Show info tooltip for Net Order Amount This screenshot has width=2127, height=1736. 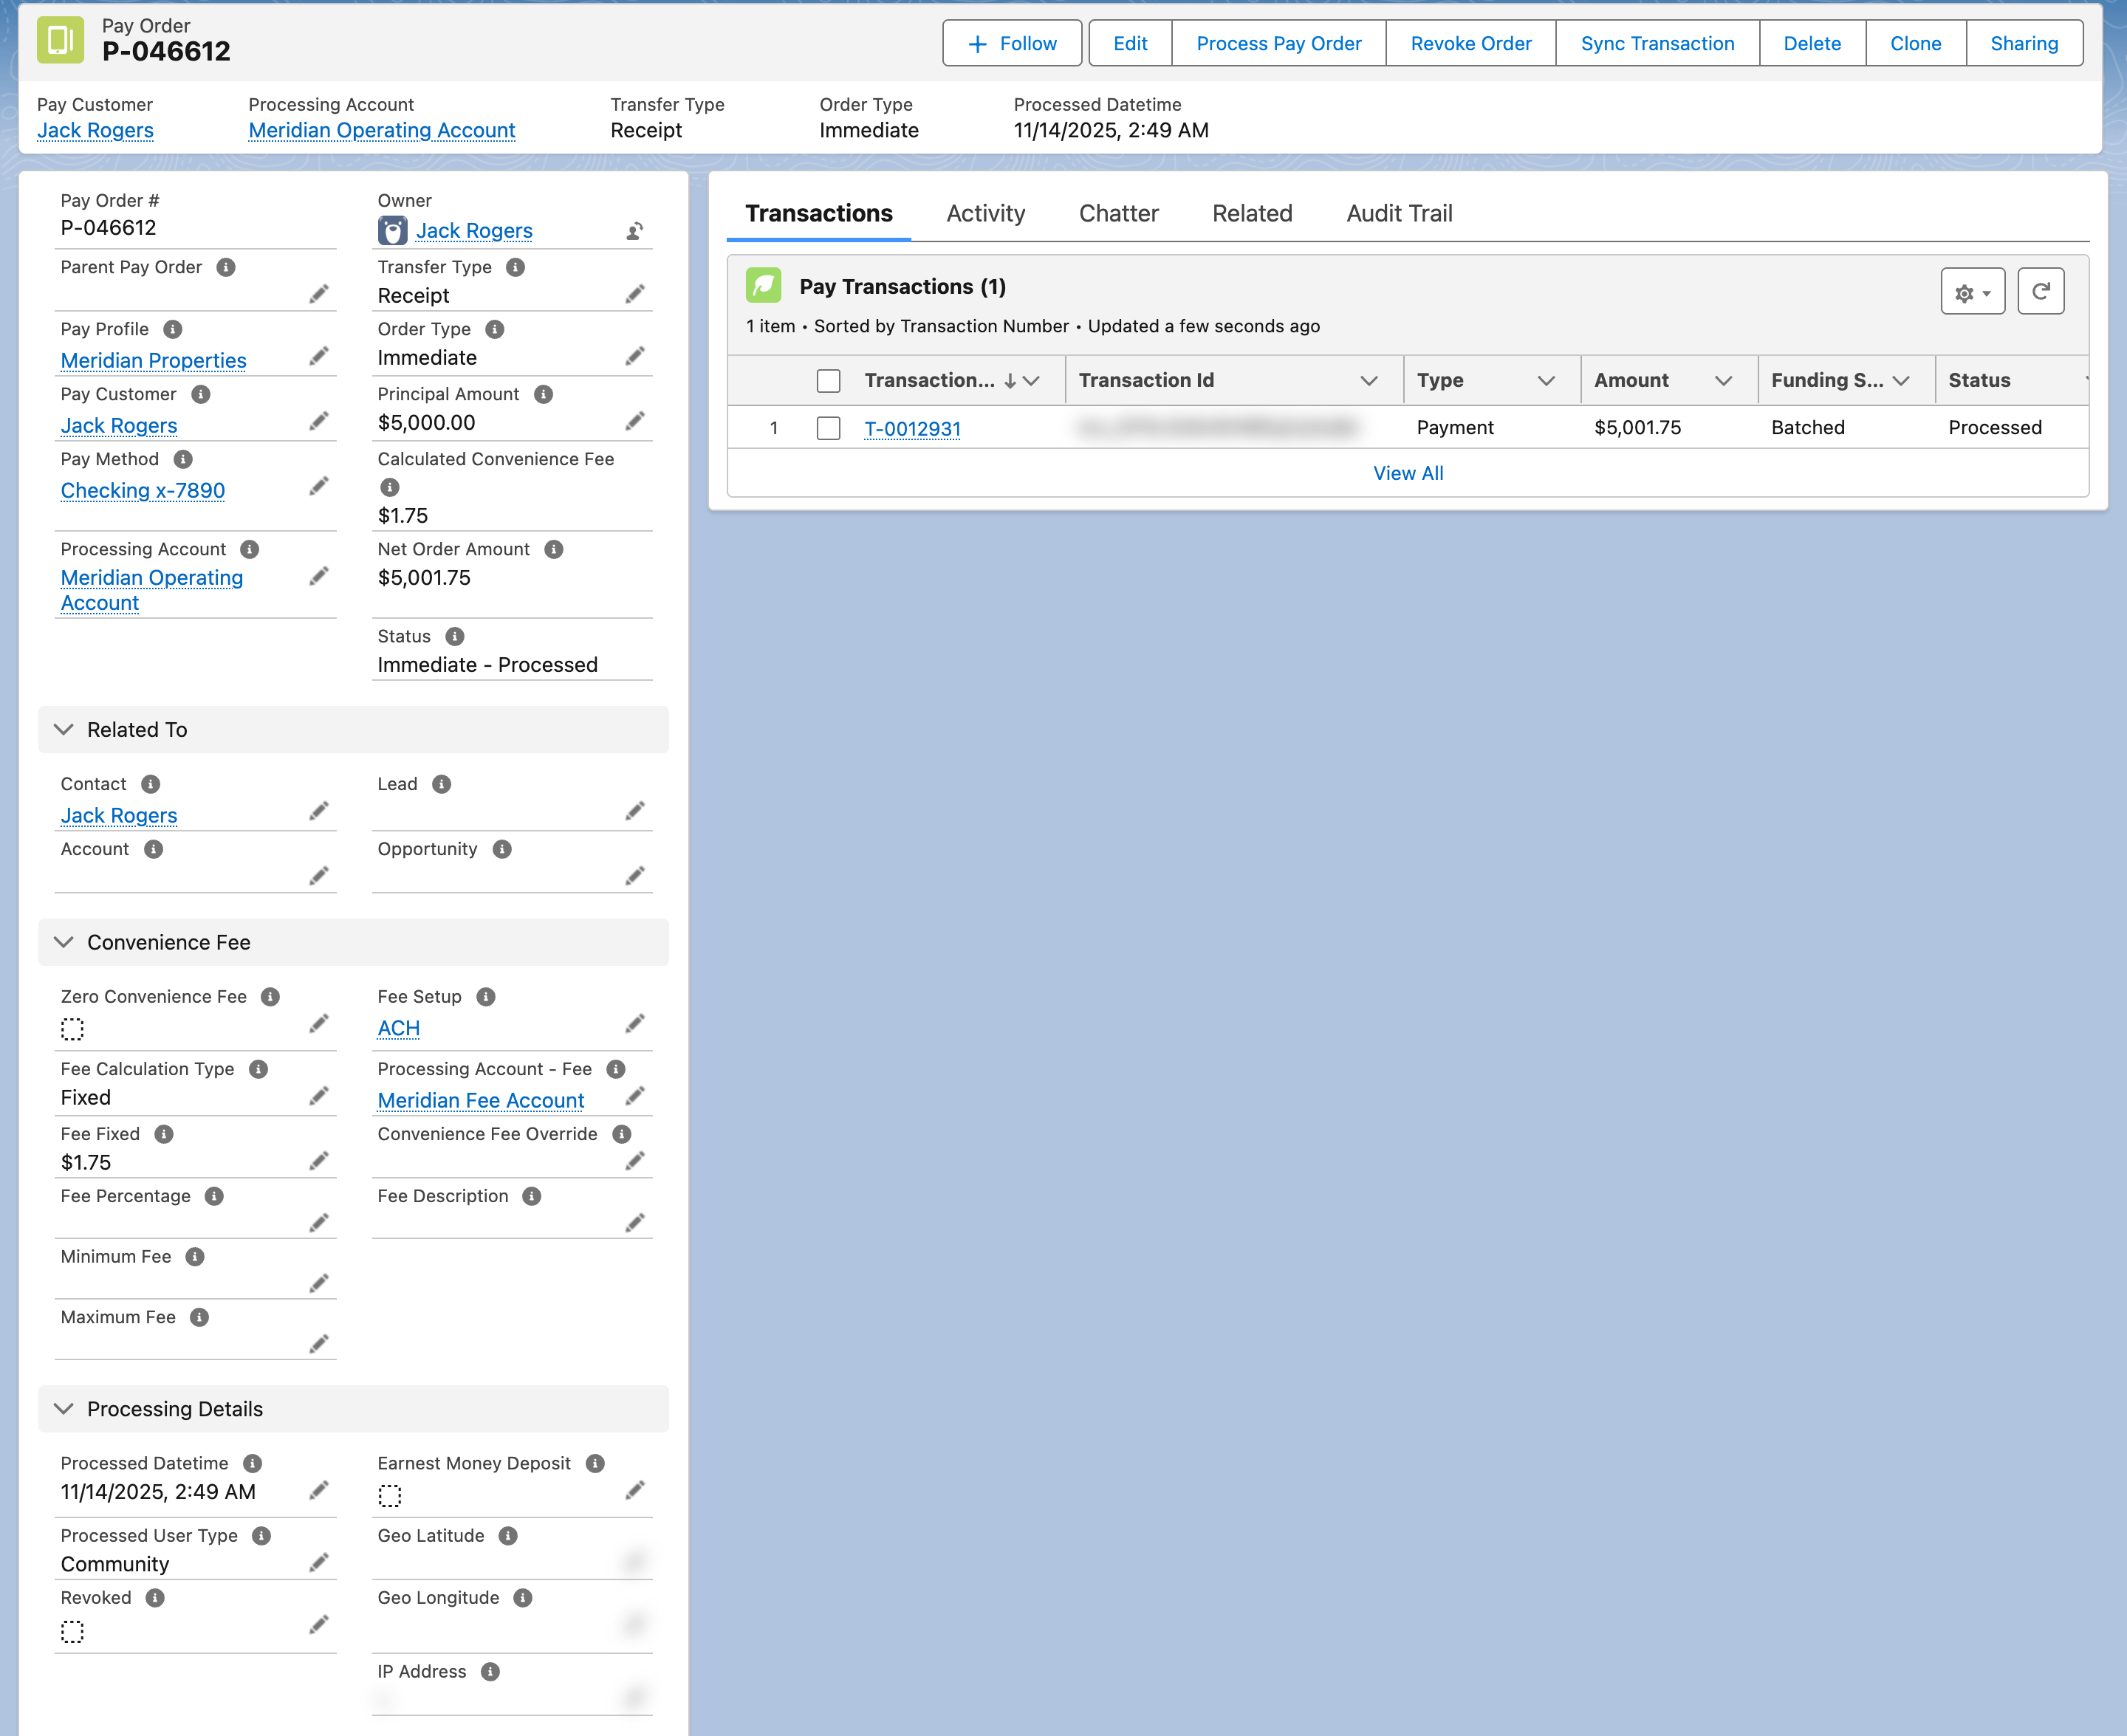(554, 549)
